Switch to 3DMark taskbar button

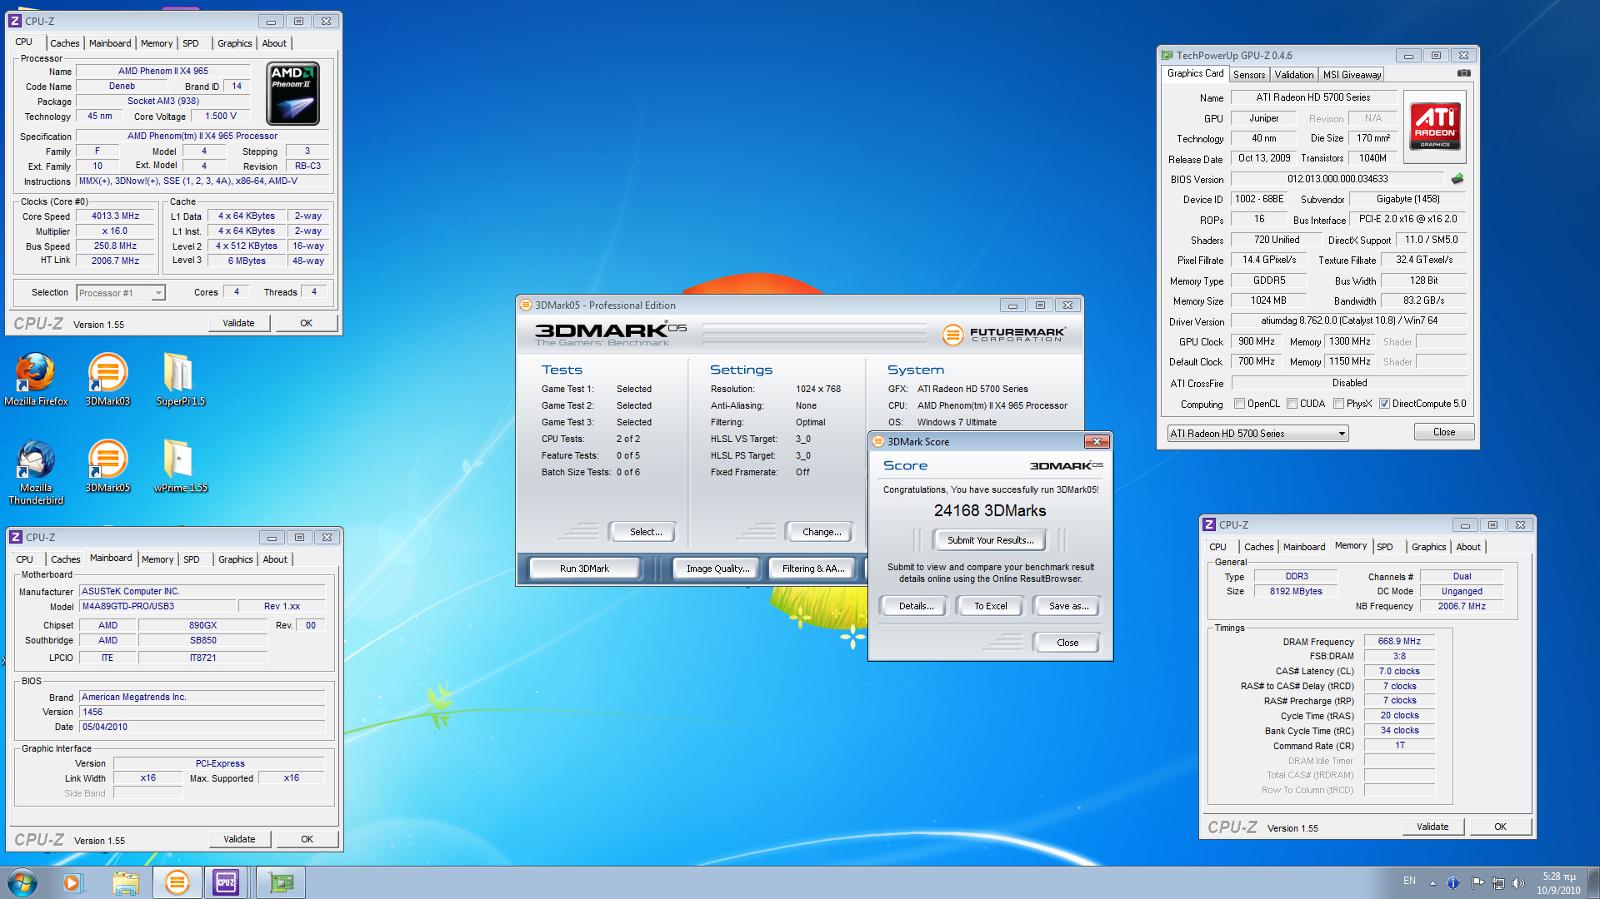click(177, 883)
